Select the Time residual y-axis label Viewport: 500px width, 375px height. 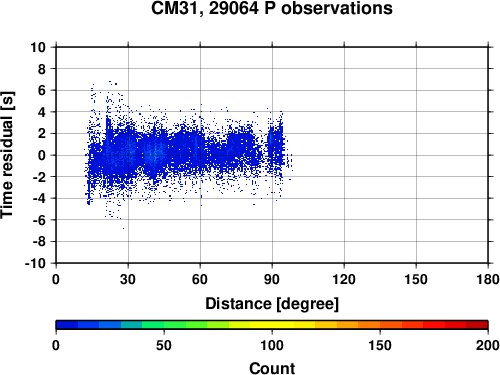pyautogui.click(x=7, y=155)
